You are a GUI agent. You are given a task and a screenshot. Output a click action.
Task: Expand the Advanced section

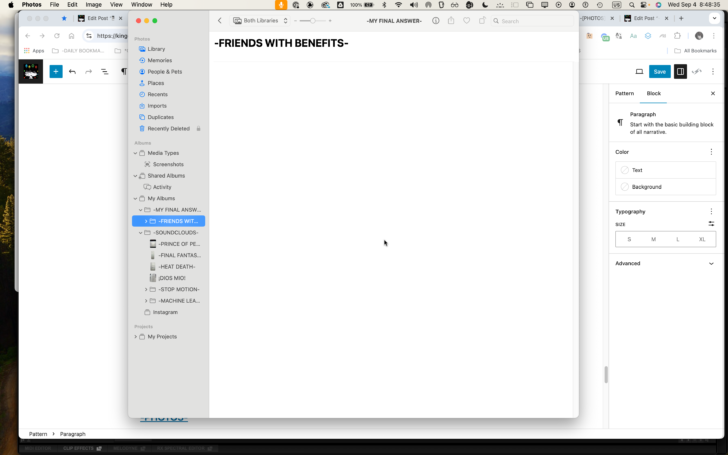[665, 263]
